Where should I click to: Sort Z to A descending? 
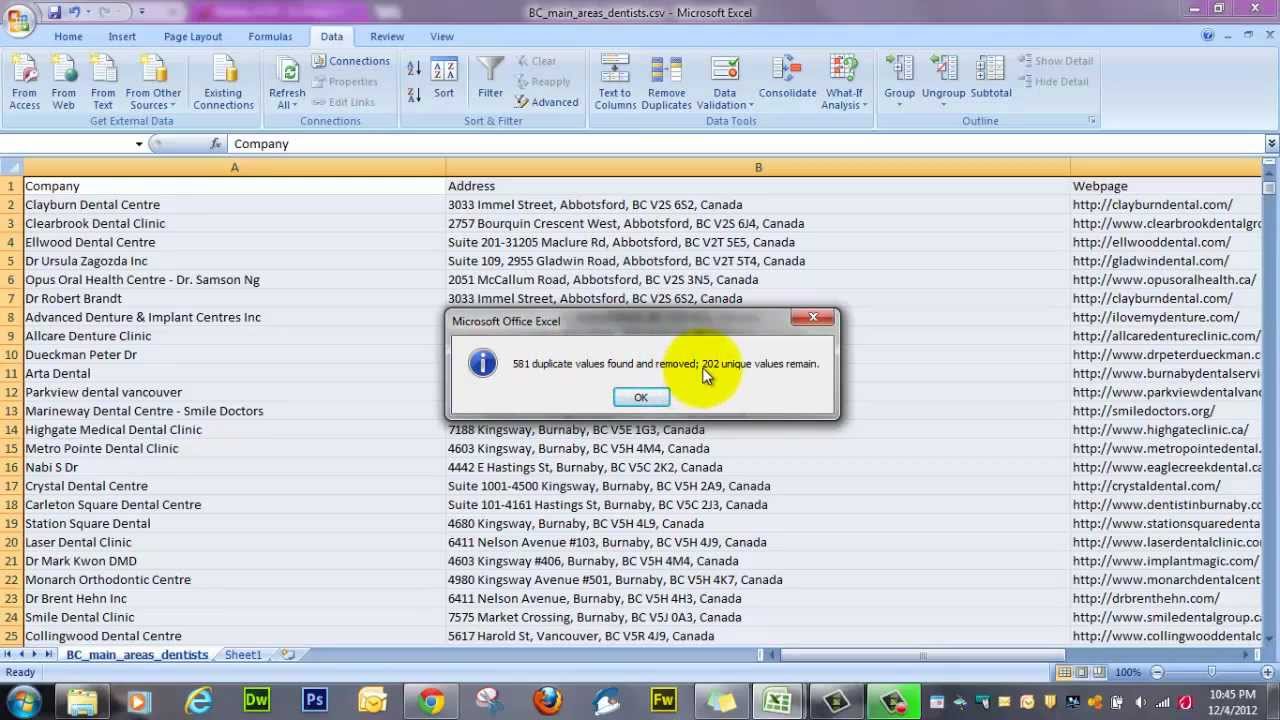pos(414,95)
